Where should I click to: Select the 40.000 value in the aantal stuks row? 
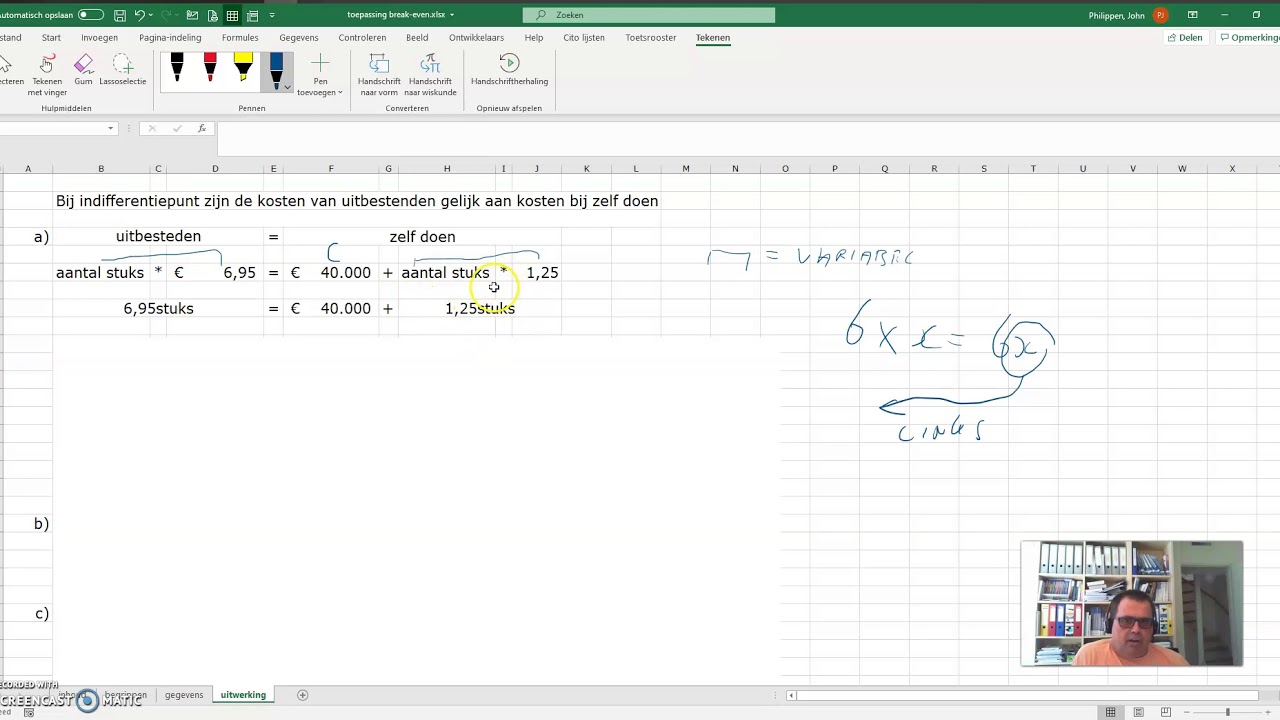click(345, 272)
